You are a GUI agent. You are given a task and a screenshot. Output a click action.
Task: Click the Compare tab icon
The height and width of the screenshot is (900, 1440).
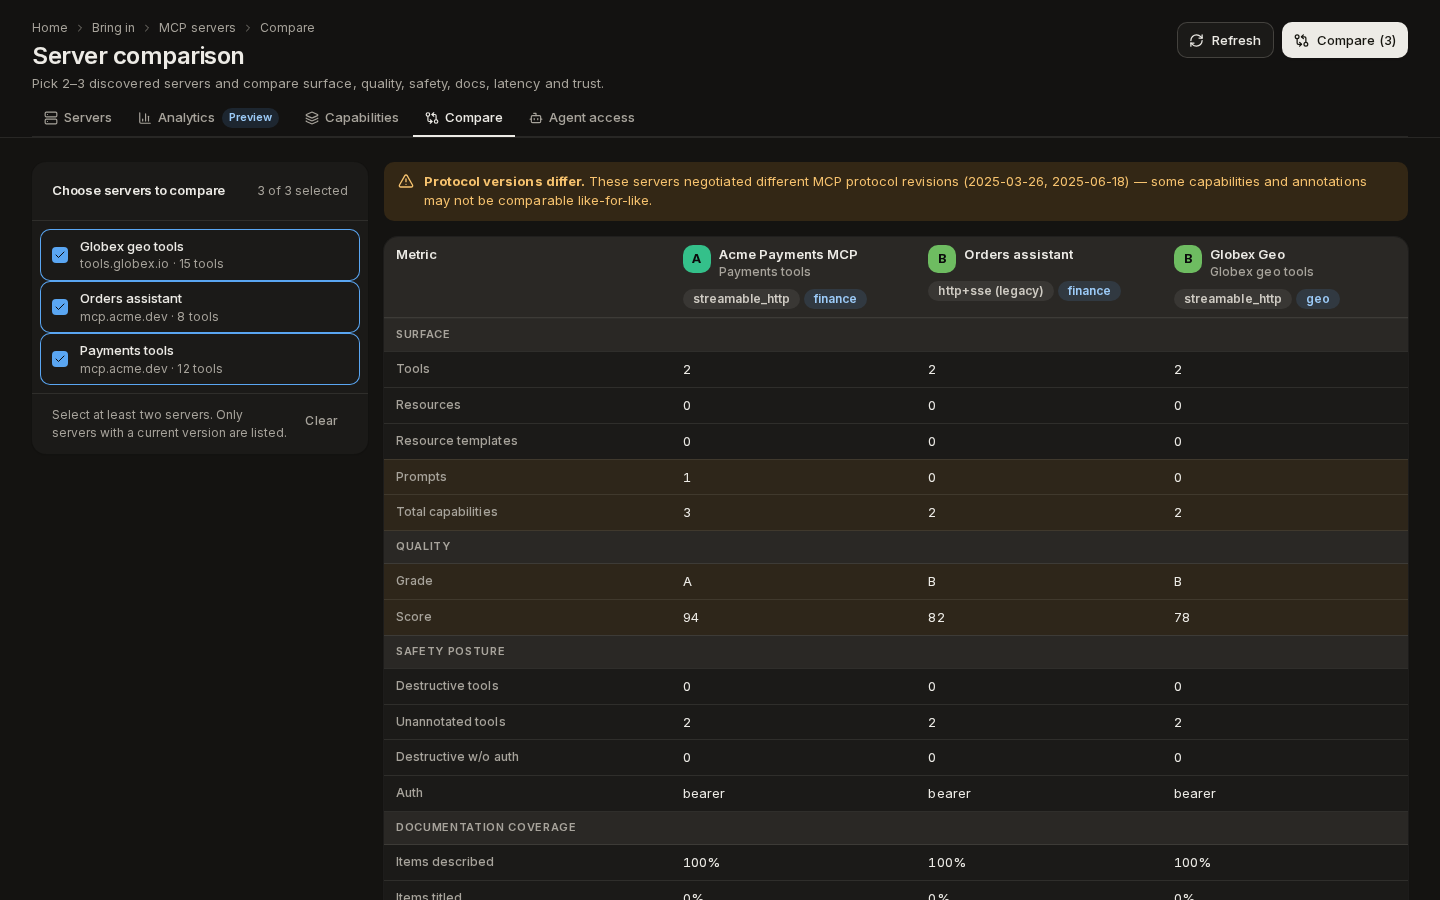pos(432,118)
